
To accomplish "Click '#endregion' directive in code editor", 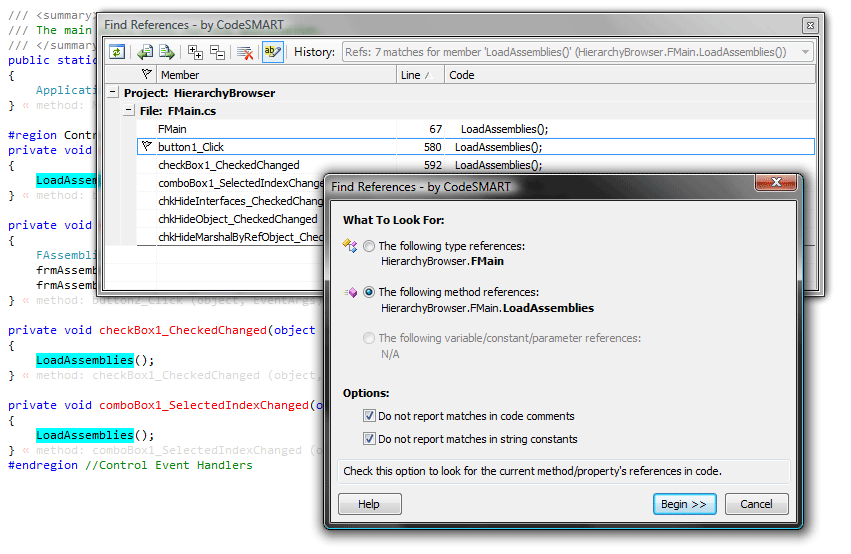I will [43, 466].
